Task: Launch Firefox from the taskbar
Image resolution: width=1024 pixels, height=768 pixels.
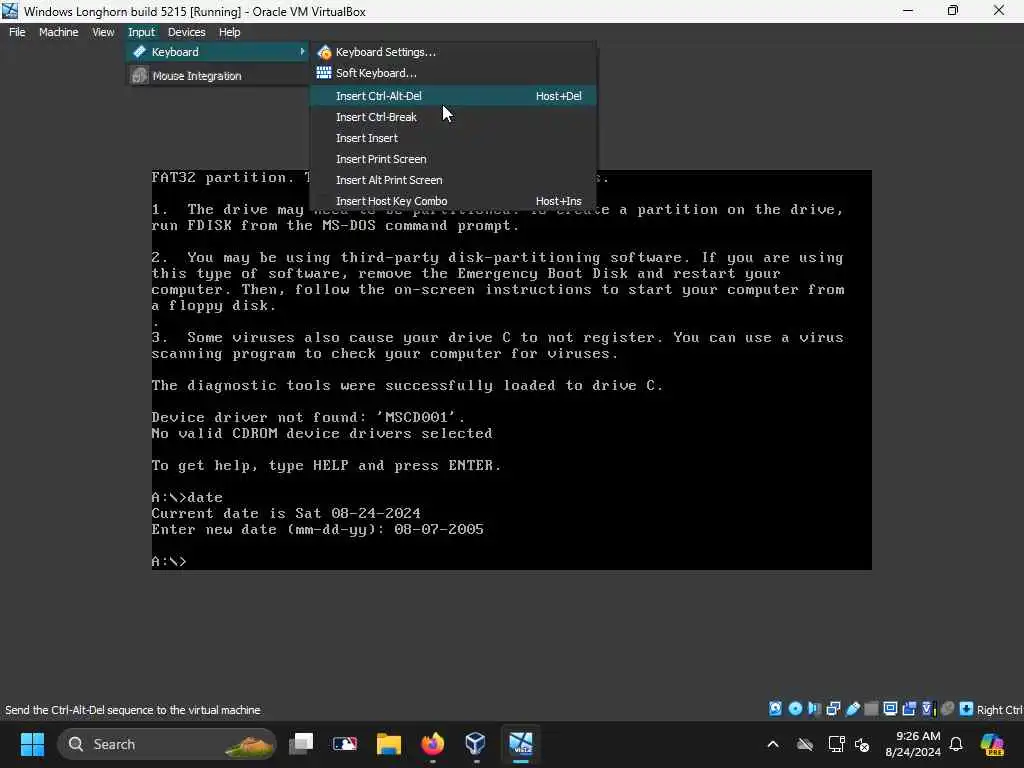Action: coord(432,744)
